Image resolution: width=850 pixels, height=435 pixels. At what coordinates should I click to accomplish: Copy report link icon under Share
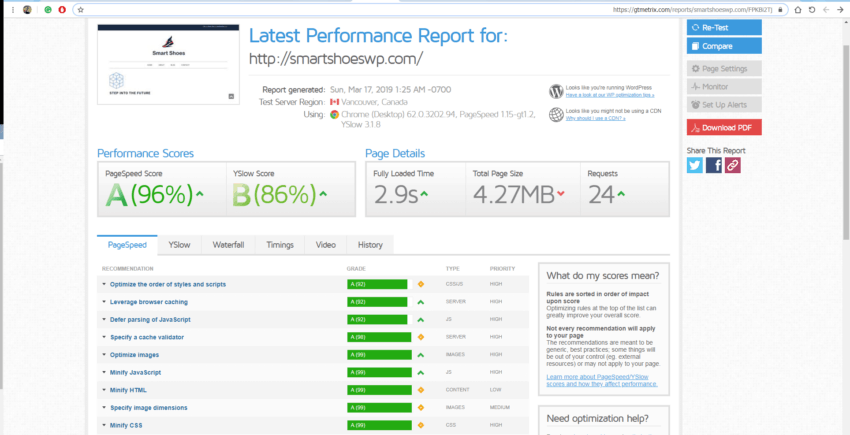[x=732, y=165]
